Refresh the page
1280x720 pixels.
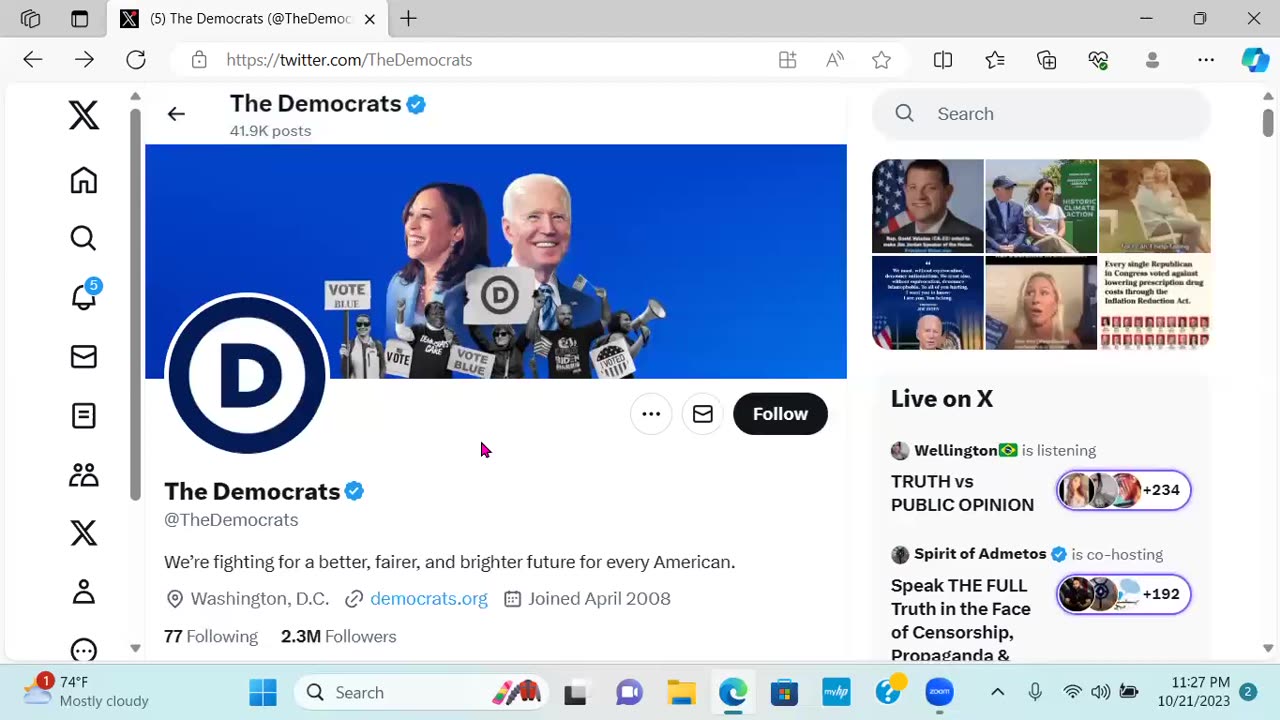(136, 60)
